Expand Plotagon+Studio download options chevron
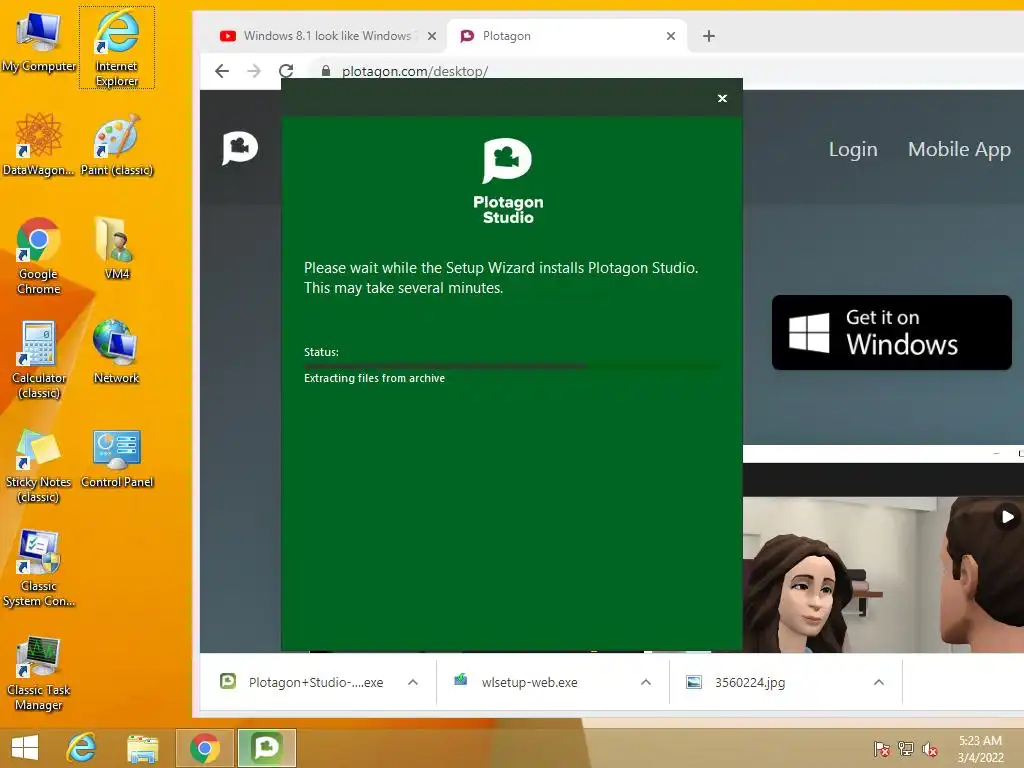Viewport: 1024px width, 768px height. (x=413, y=682)
